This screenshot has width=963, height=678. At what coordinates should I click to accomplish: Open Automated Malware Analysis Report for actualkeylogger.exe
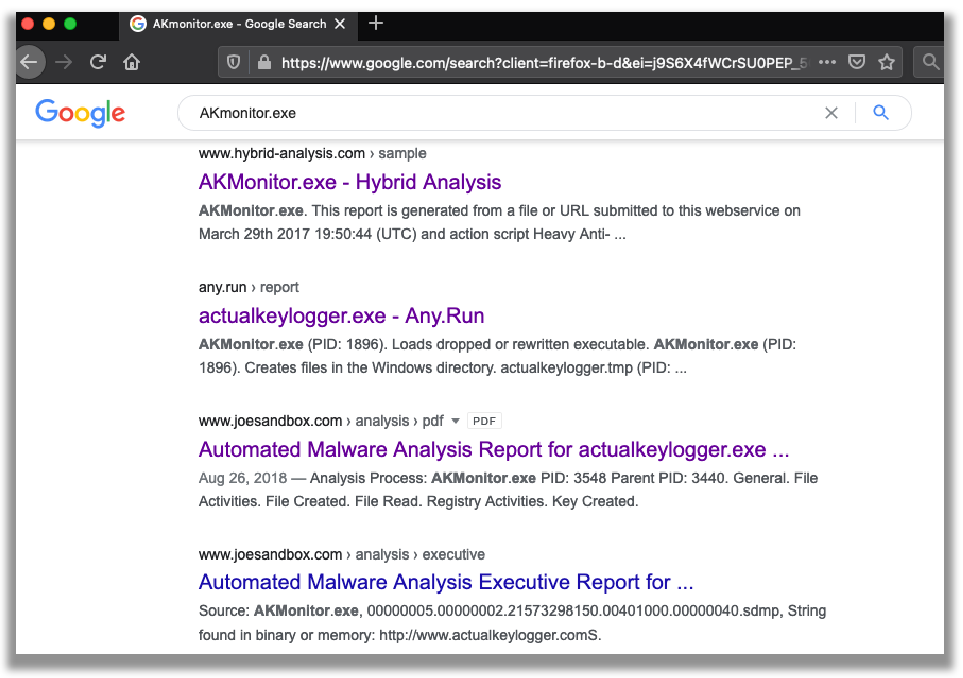494,450
